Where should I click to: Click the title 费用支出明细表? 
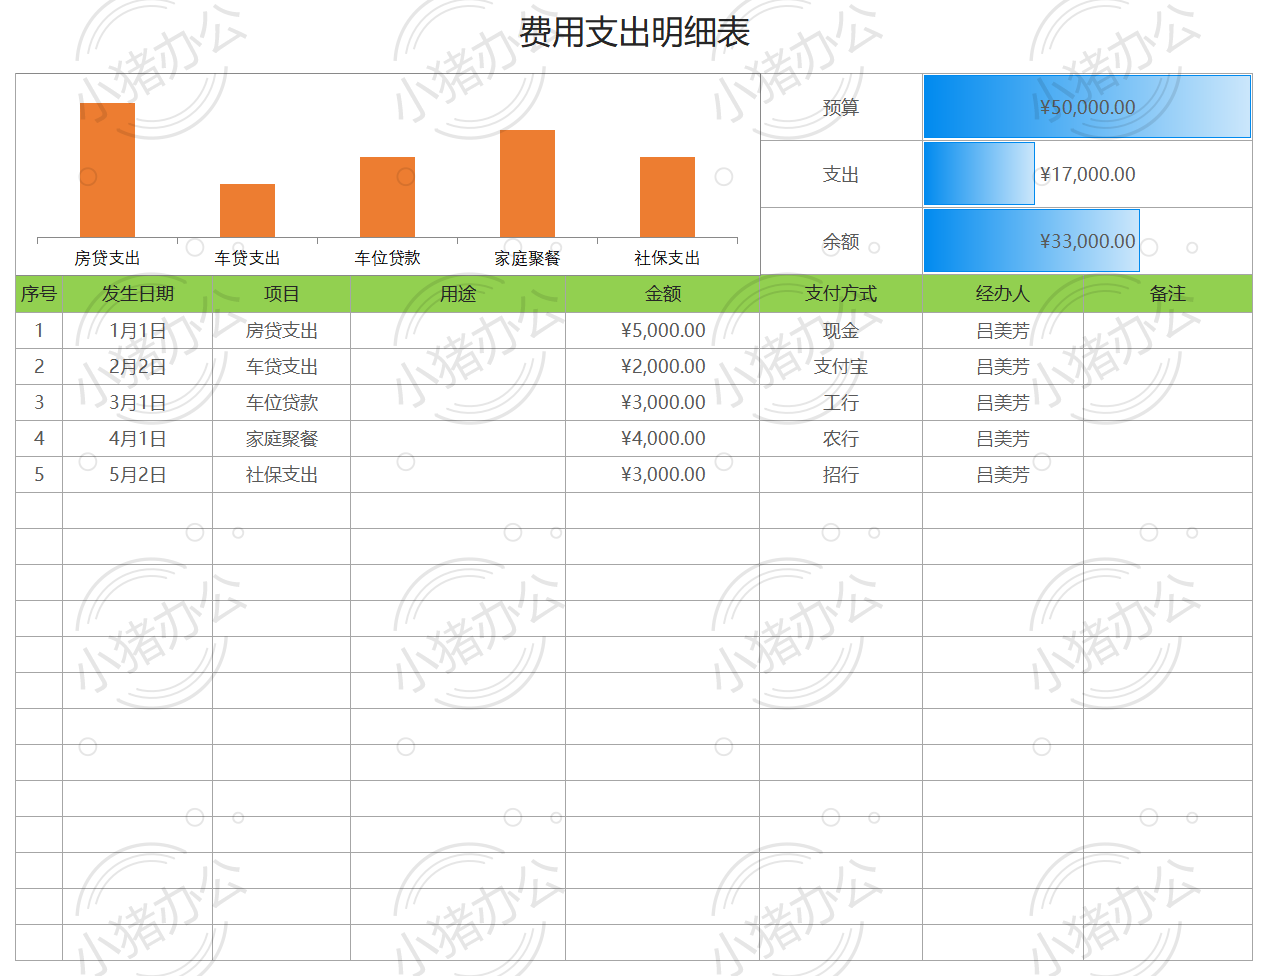coord(634,32)
